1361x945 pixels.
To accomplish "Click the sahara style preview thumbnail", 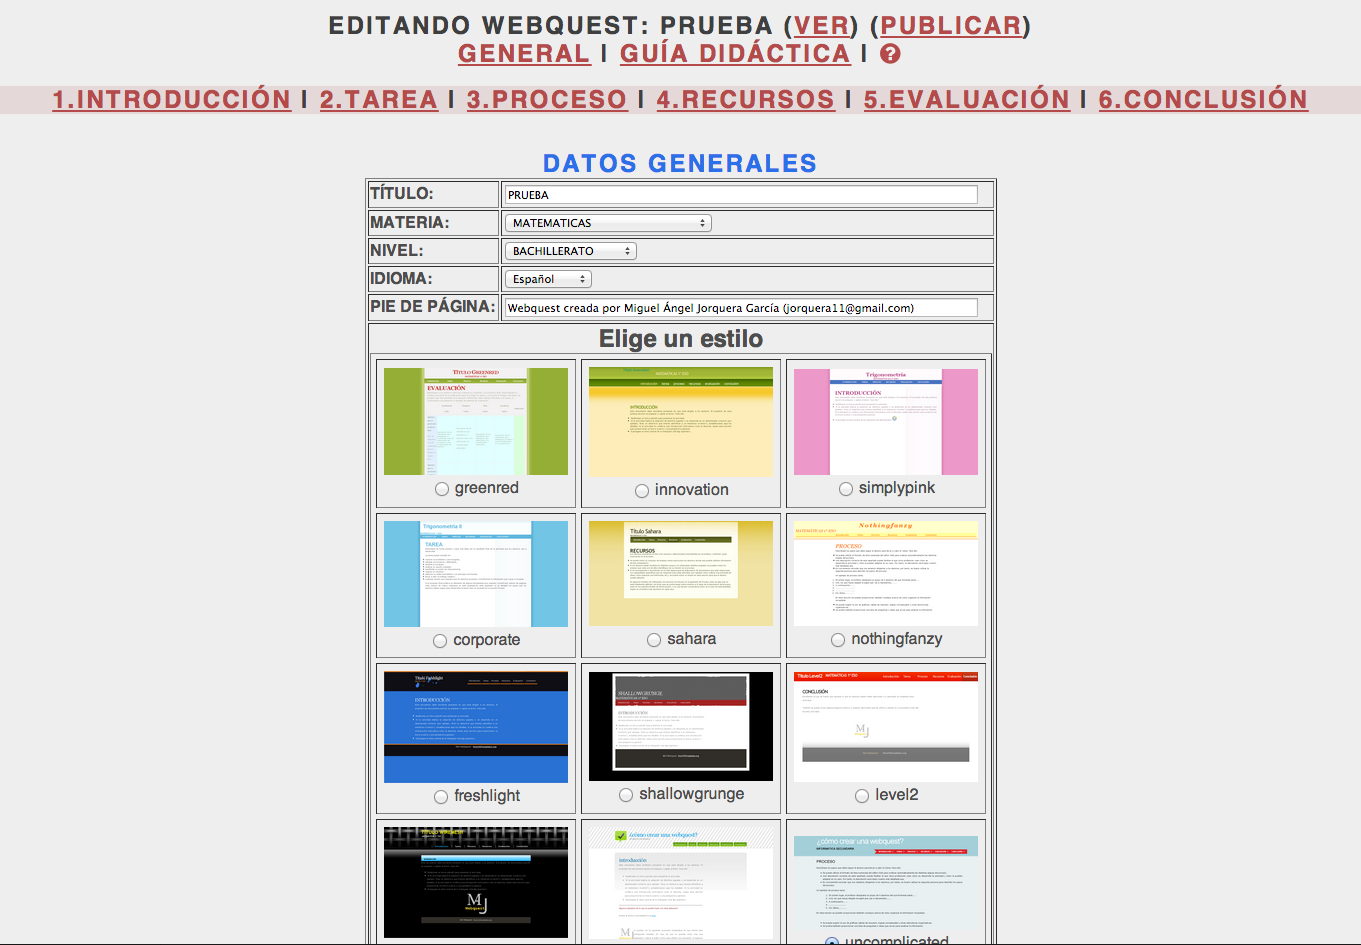I will [679, 571].
